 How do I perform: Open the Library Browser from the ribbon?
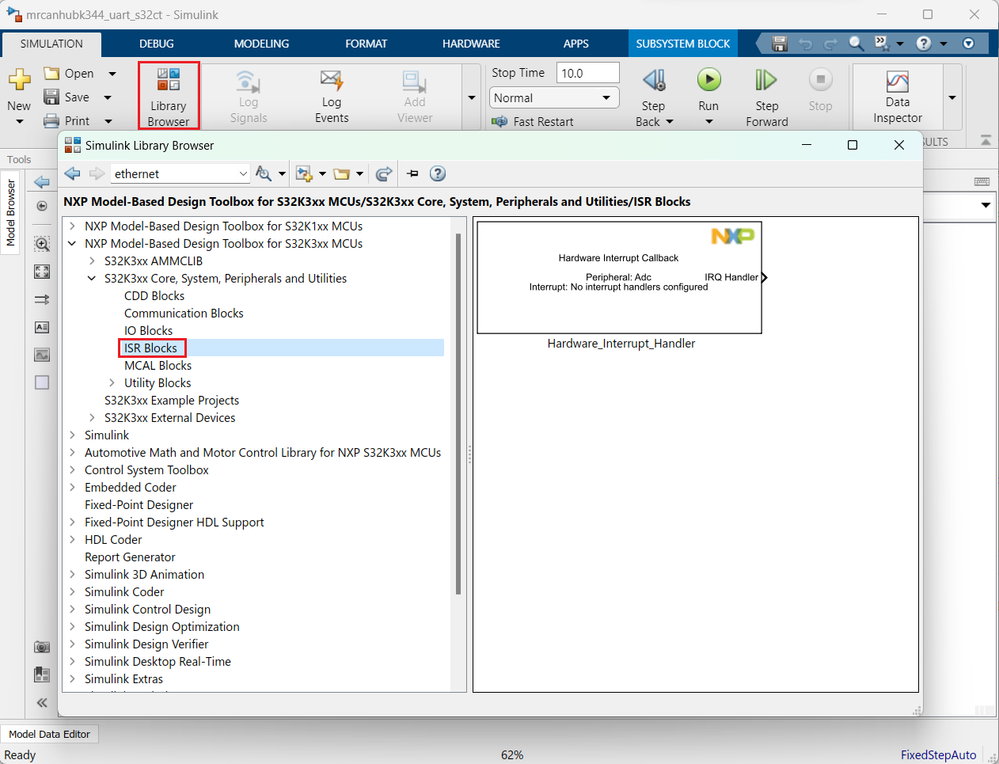[169, 96]
